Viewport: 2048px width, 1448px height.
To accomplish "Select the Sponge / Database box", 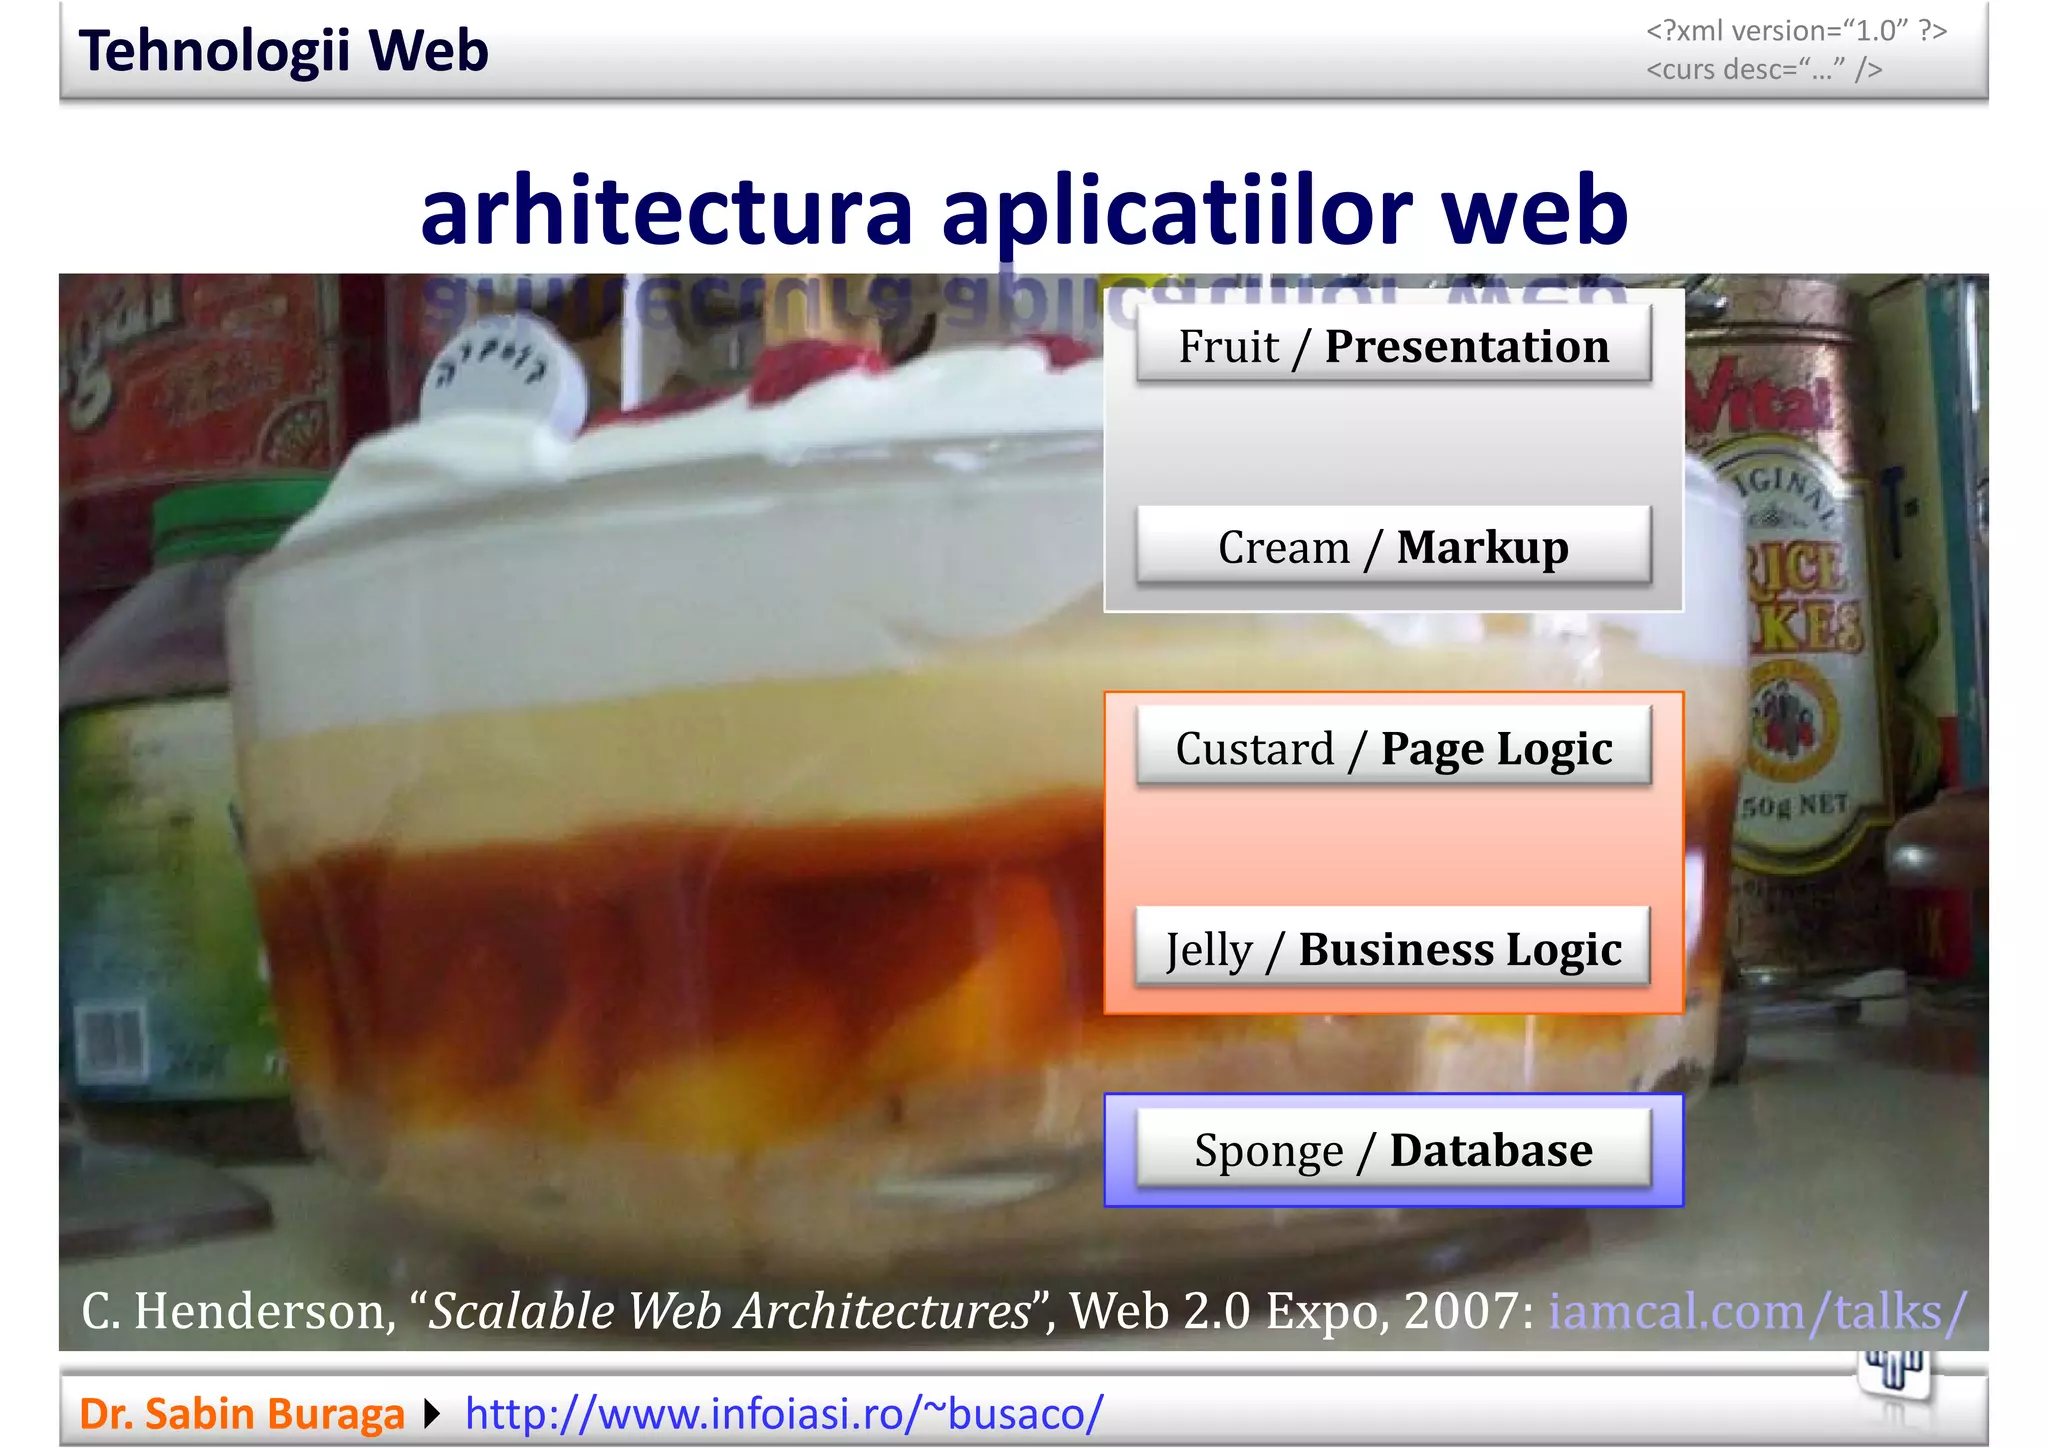I will coord(1393,1149).
